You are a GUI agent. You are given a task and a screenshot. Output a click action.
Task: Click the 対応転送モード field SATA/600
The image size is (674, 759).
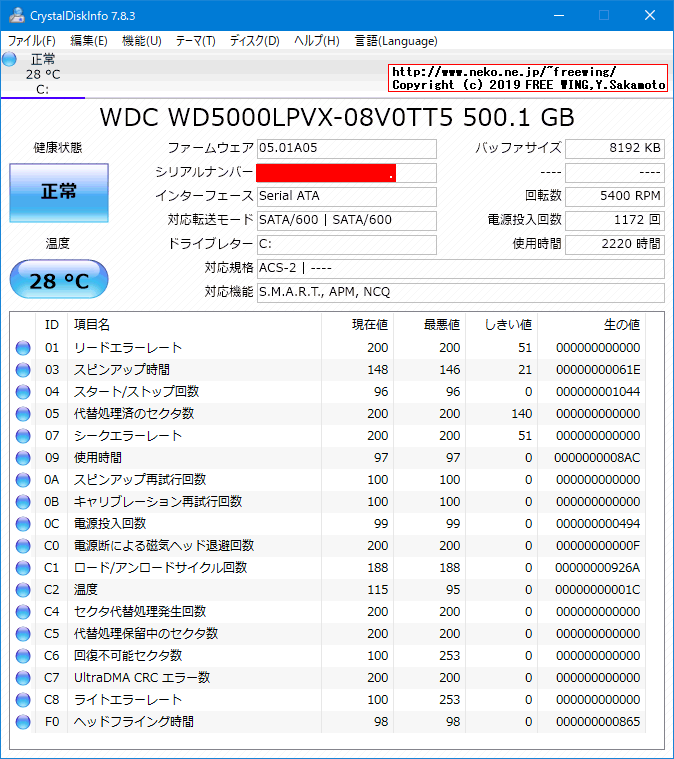pos(347,220)
